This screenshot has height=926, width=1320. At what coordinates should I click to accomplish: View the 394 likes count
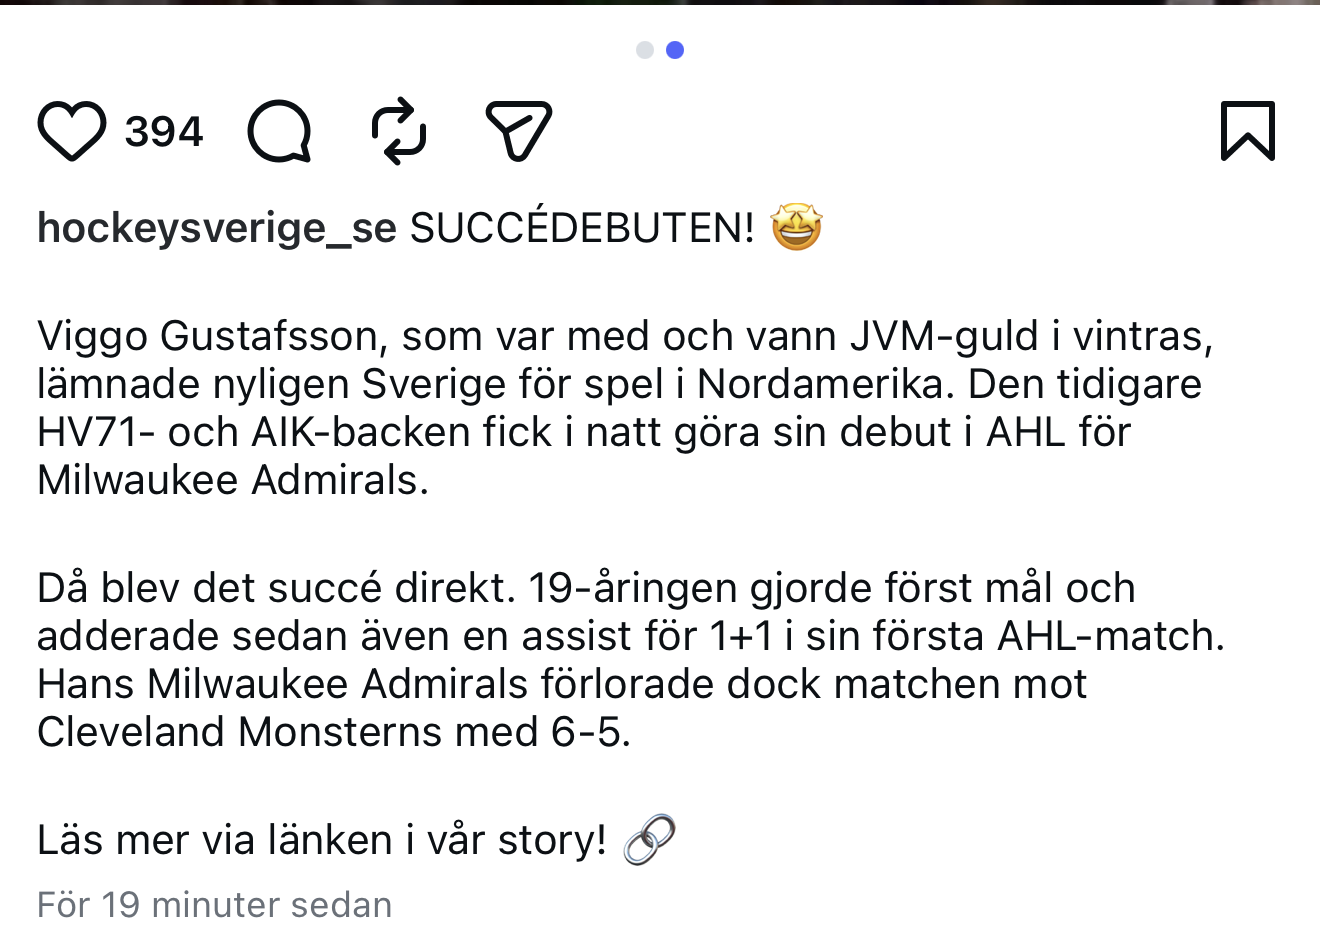click(164, 132)
